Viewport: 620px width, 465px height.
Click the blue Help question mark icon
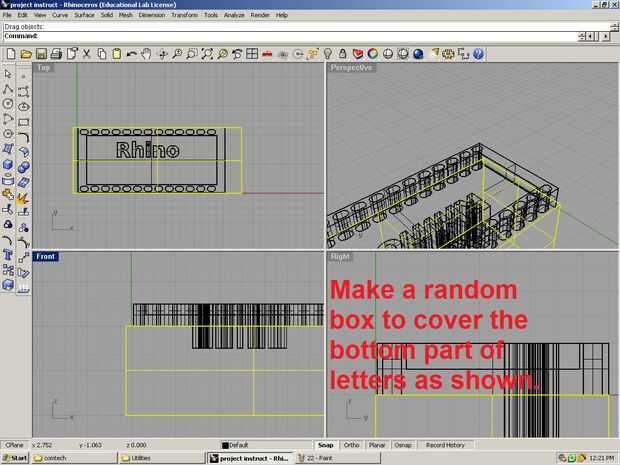point(478,54)
